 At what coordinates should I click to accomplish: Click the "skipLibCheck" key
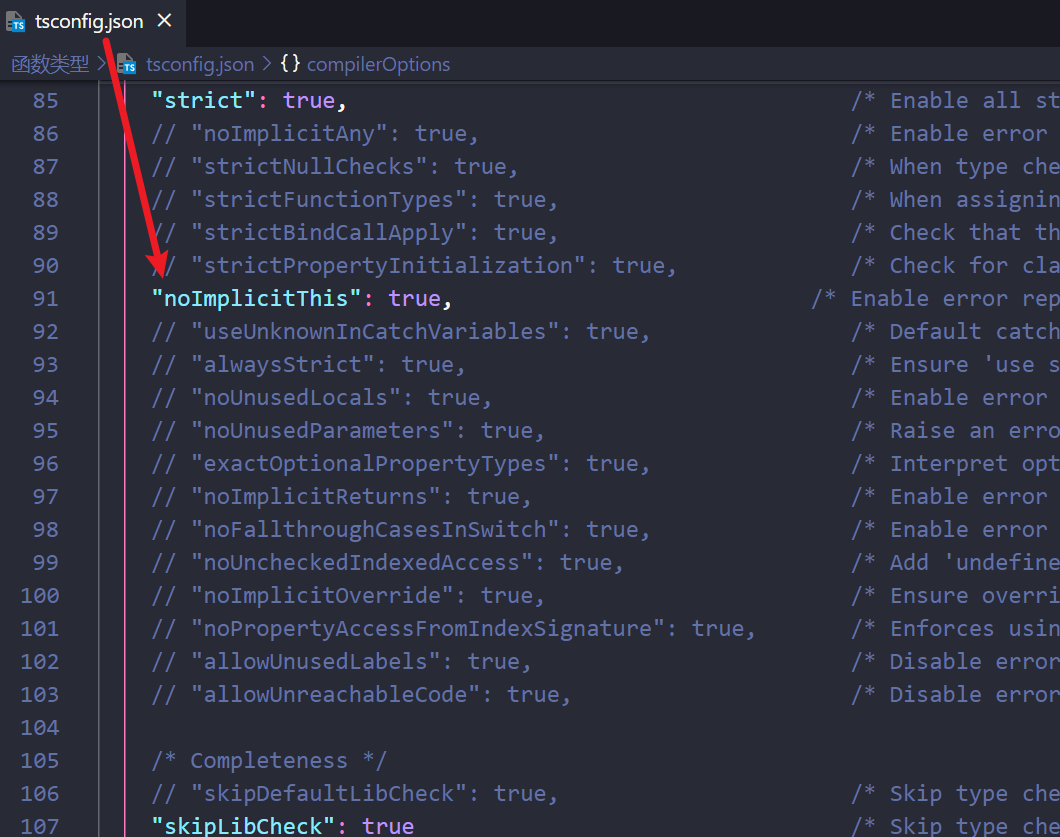tap(243, 827)
